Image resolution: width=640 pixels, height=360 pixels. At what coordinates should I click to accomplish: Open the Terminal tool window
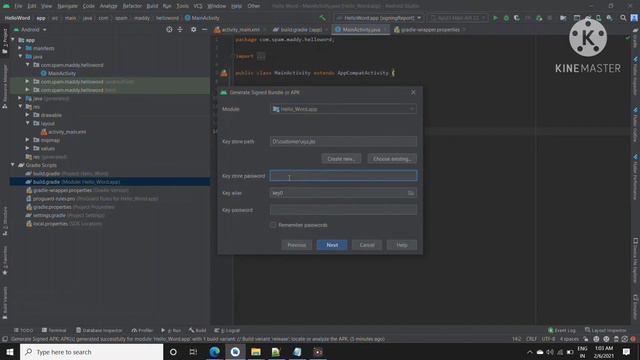54,330
